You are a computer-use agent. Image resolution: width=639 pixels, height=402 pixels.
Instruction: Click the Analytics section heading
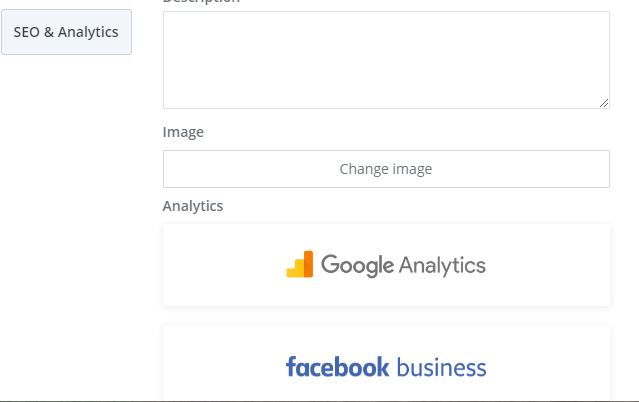(193, 206)
